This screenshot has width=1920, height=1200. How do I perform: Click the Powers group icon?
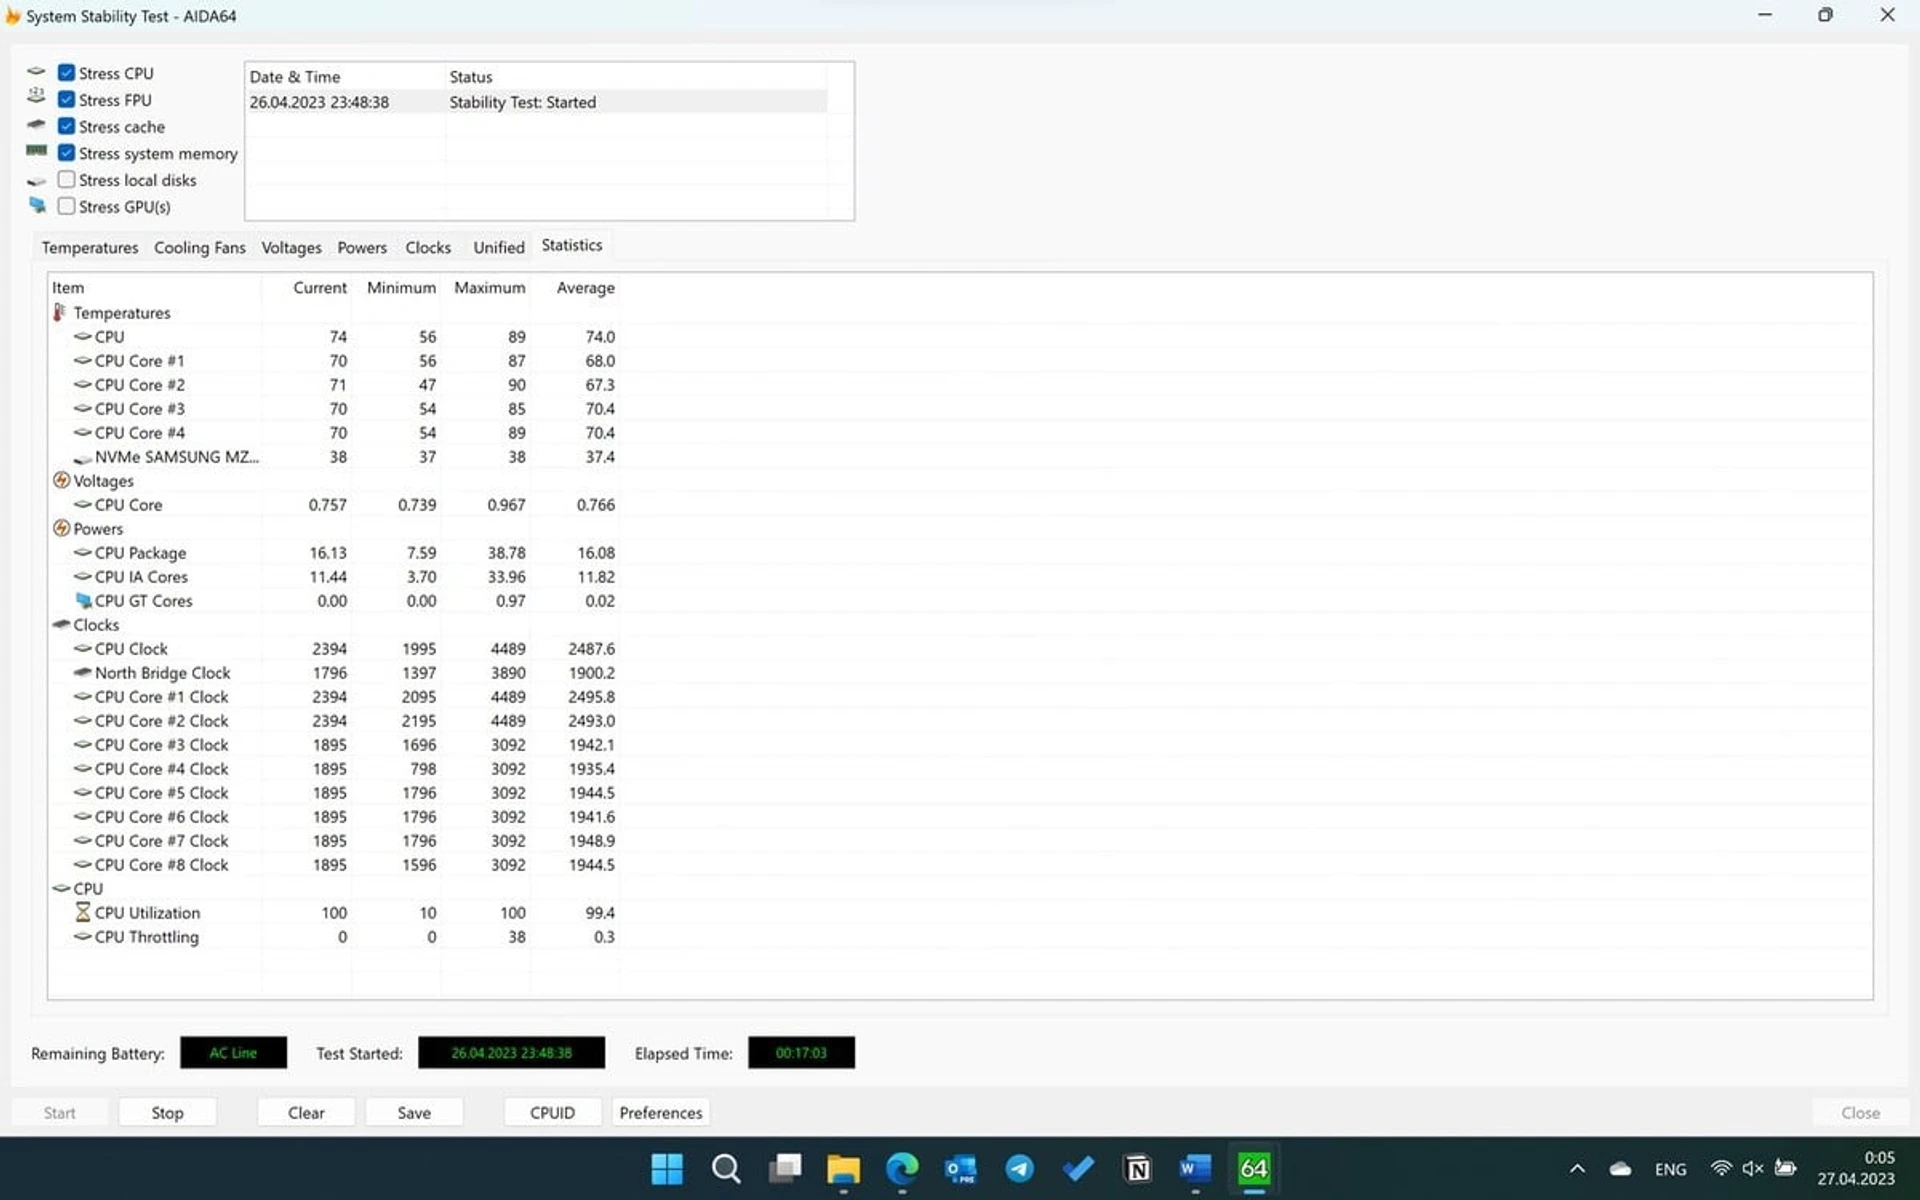coord(61,528)
